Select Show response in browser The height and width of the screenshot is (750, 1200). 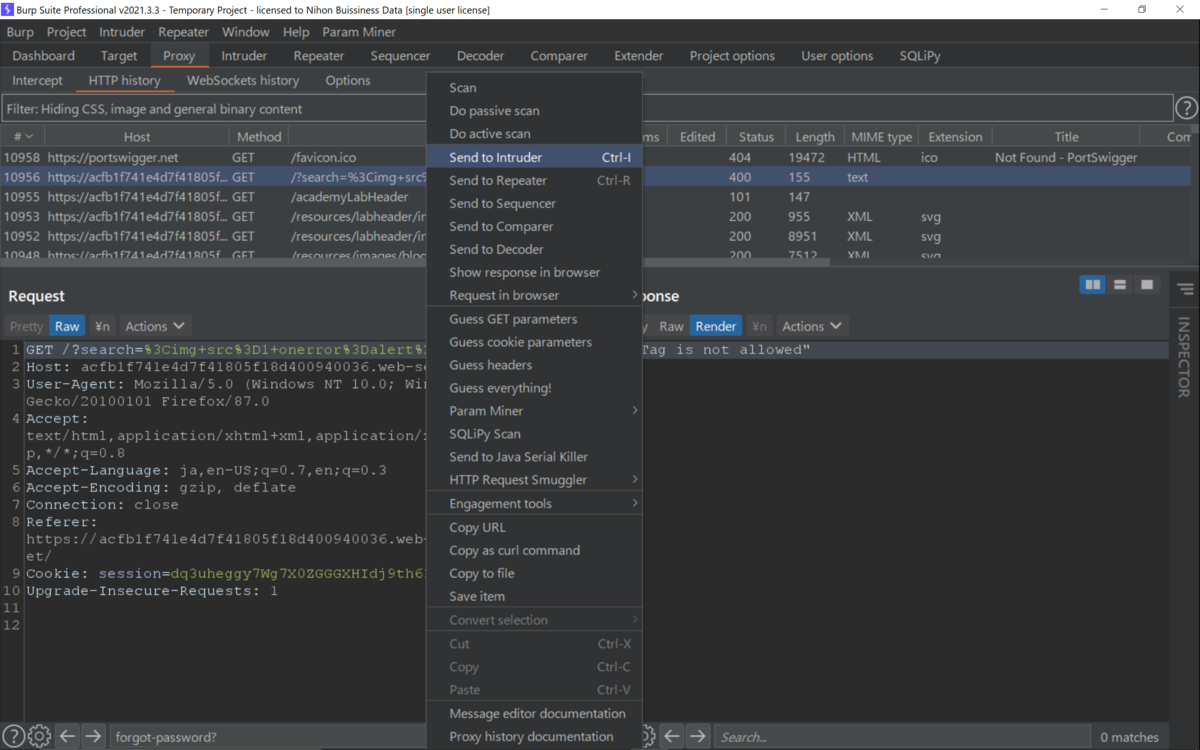pos(534,272)
